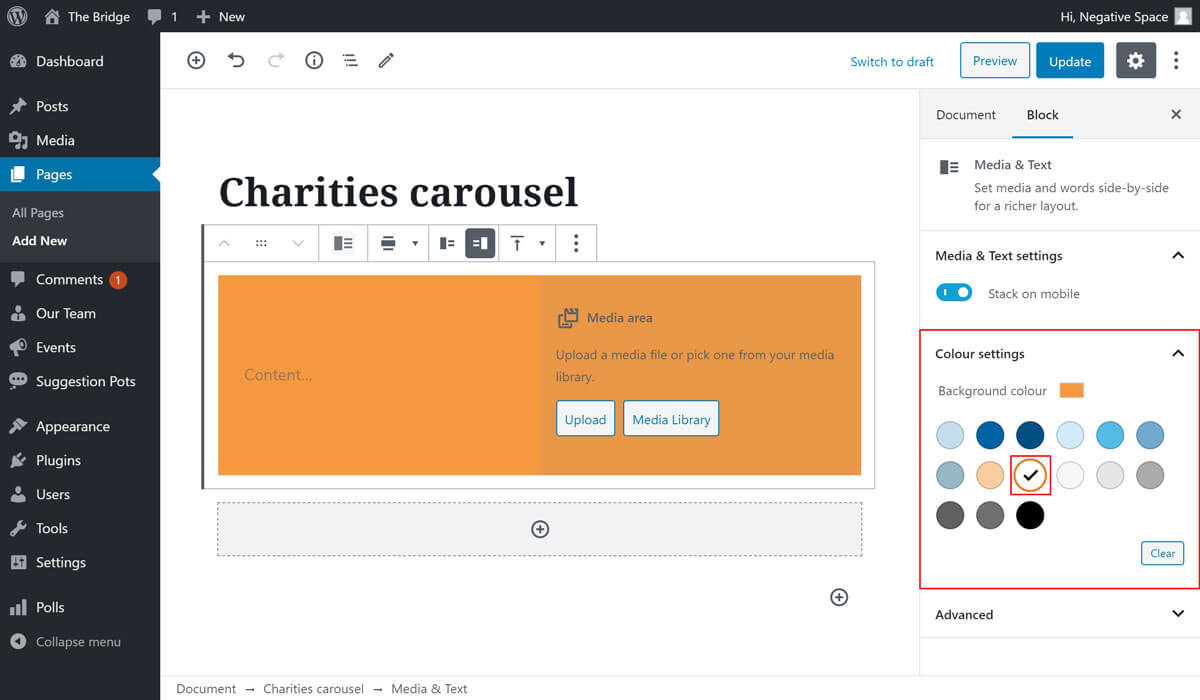Expand the Advanced section

(x=1177, y=615)
